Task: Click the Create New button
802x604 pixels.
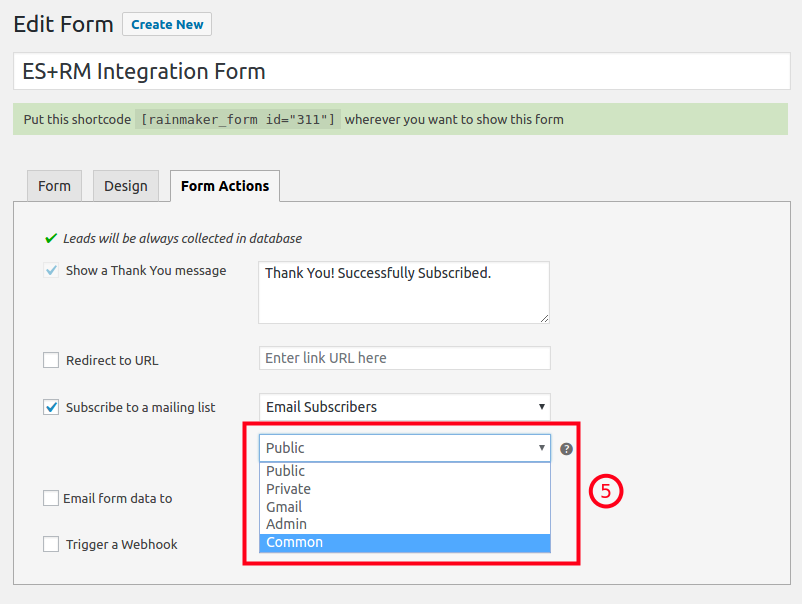Action: 167,25
